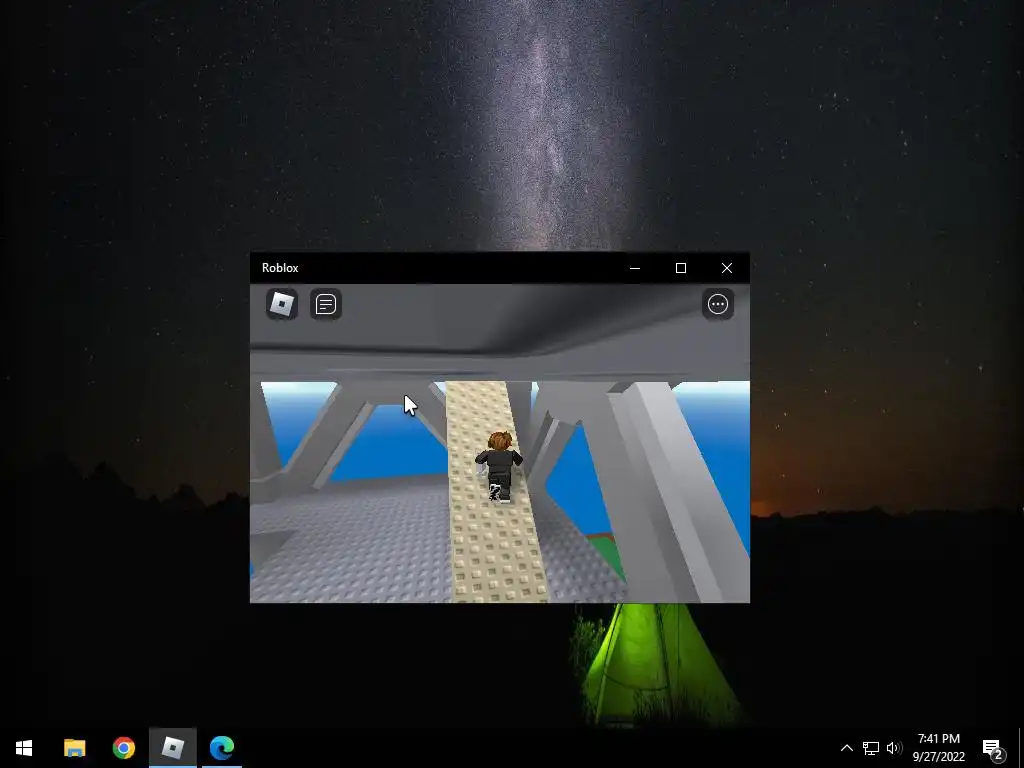Close the Roblox window
Viewport: 1024px width, 768px height.
727,268
